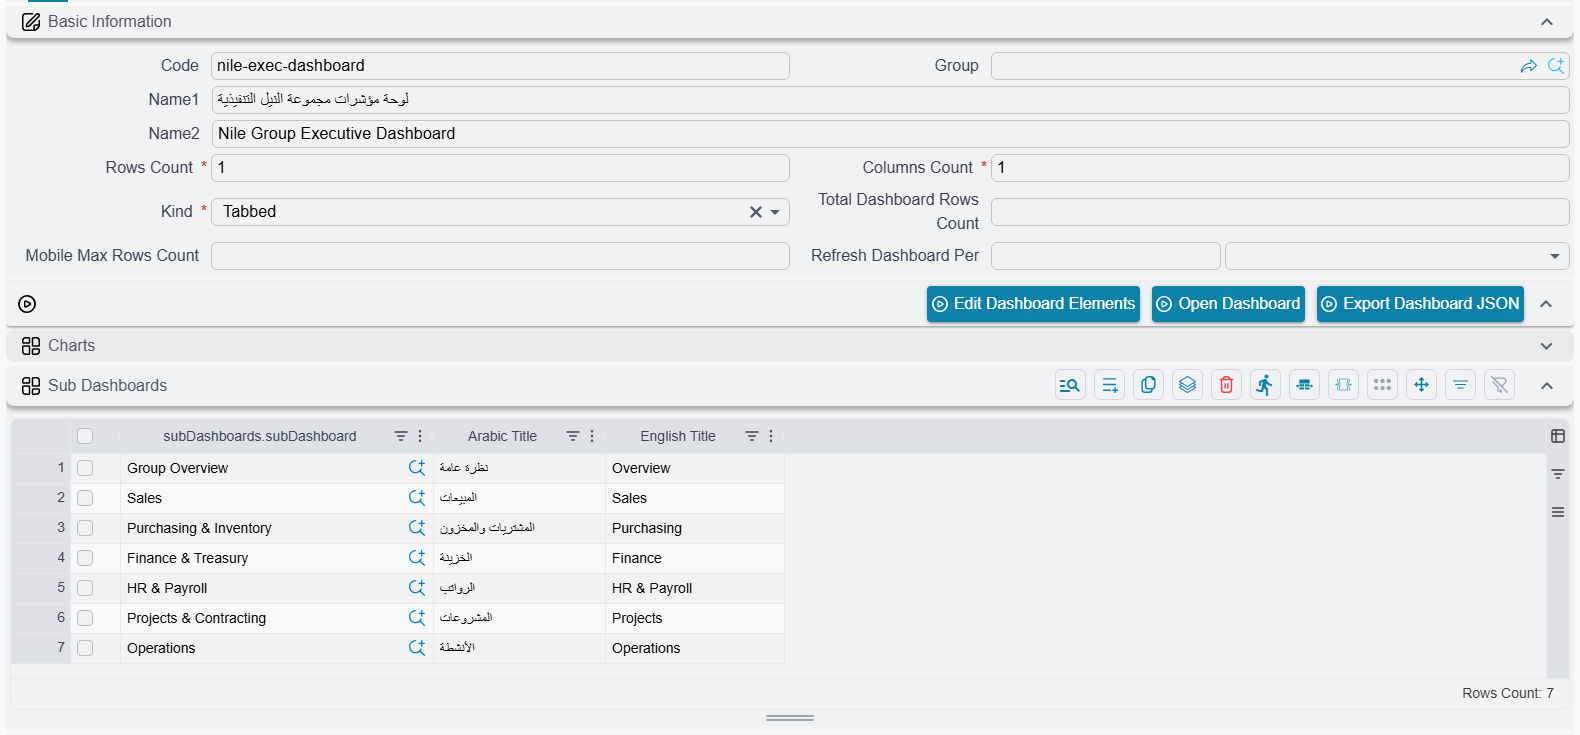1580x735 pixels.
Task: Click the search lookup icon in Group field
Action: click(x=1556, y=66)
